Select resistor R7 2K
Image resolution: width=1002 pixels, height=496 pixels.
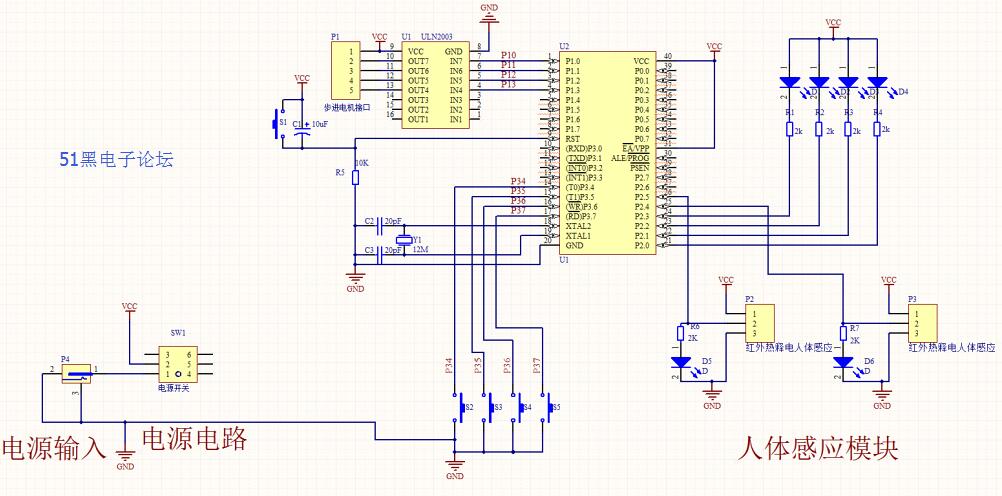(x=844, y=333)
